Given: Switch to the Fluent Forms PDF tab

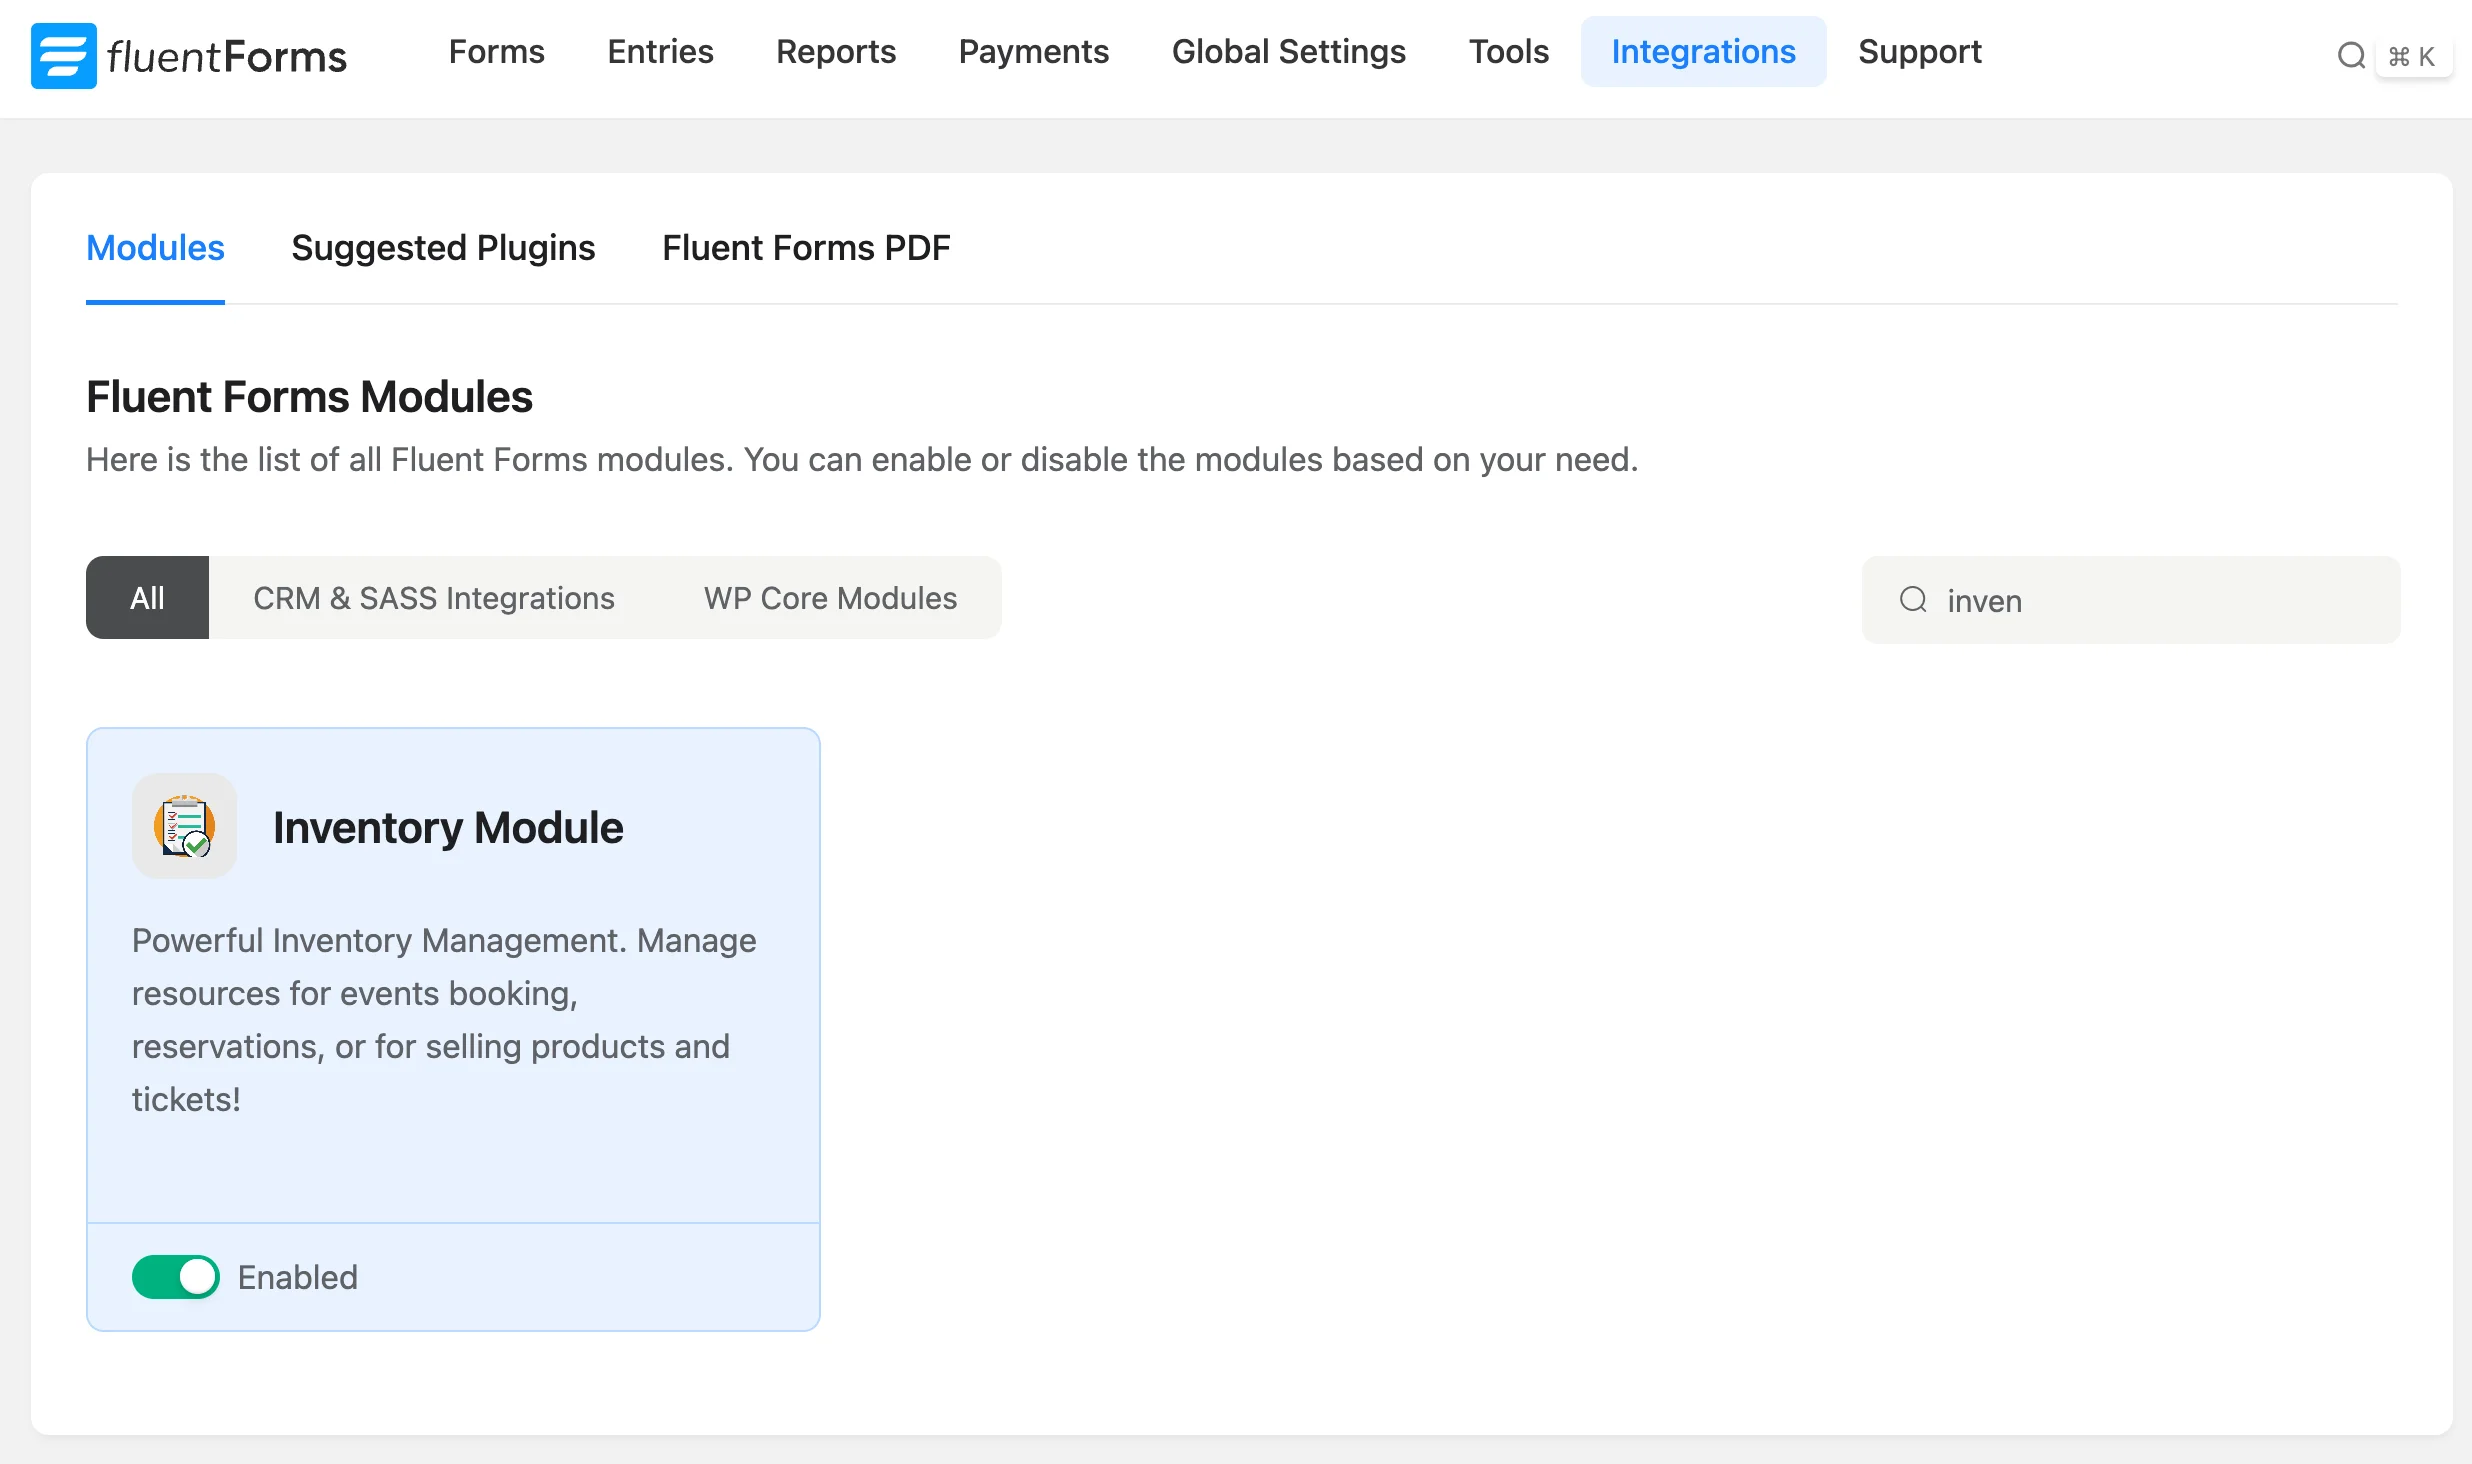Looking at the screenshot, I should 806,248.
